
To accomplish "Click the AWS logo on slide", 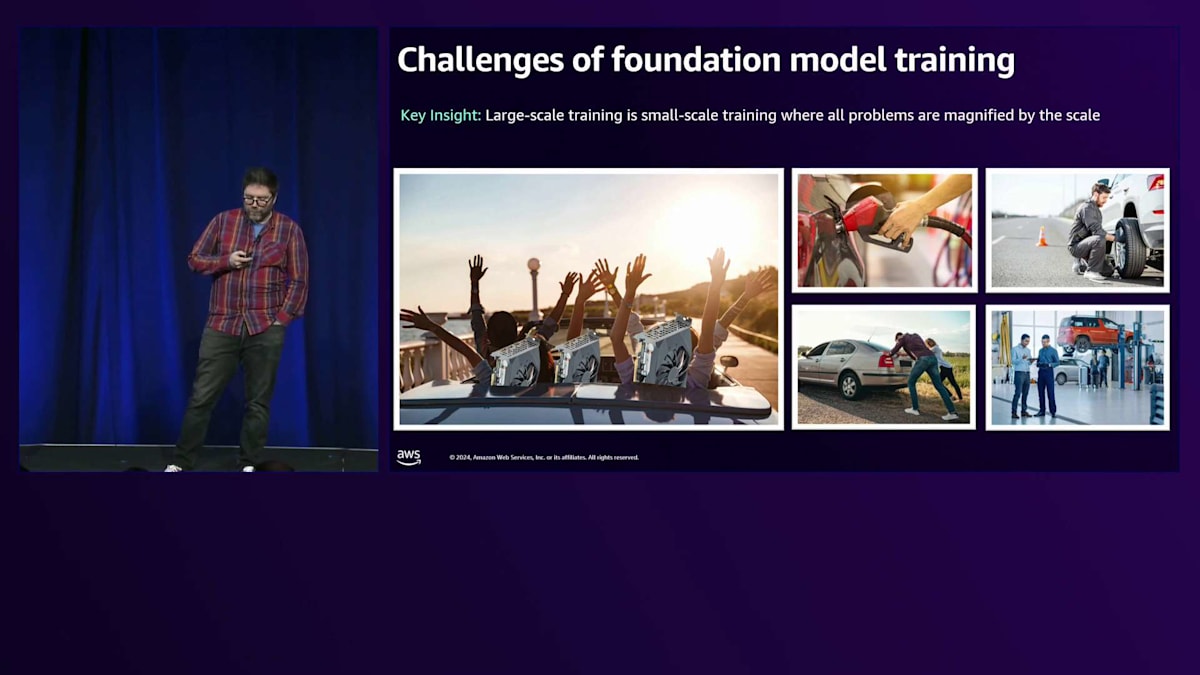I will (408, 457).
